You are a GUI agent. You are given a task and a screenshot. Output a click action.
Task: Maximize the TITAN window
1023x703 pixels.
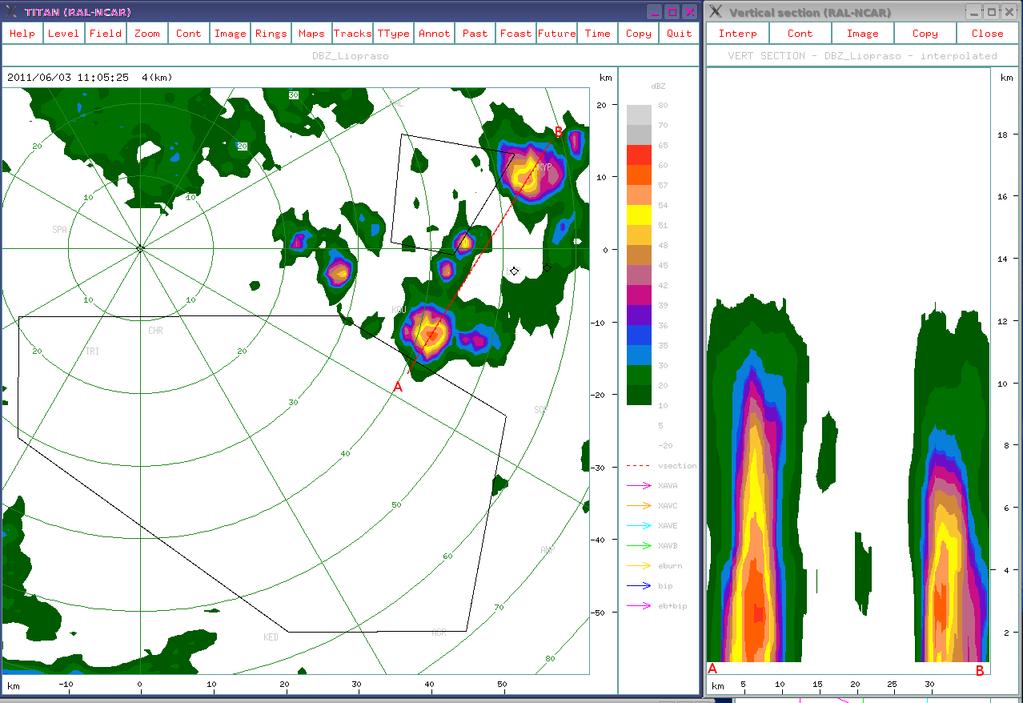(x=672, y=12)
